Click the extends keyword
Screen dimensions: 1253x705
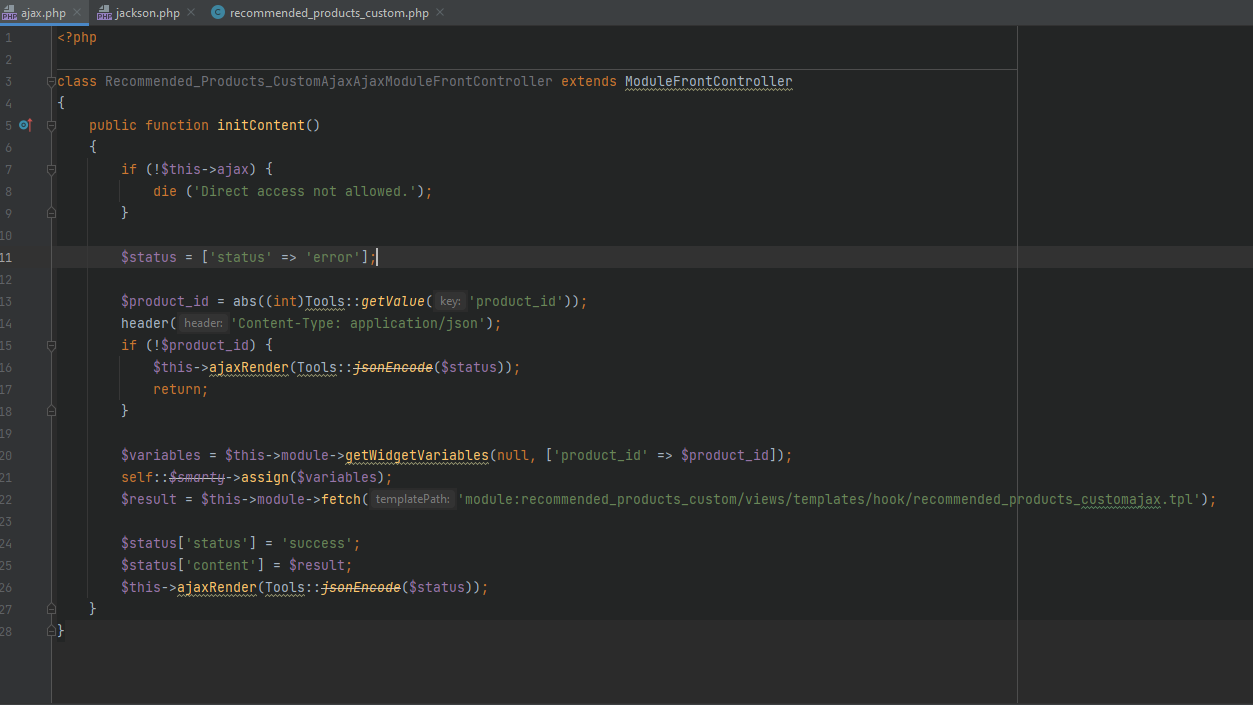[x=589, y=81]
